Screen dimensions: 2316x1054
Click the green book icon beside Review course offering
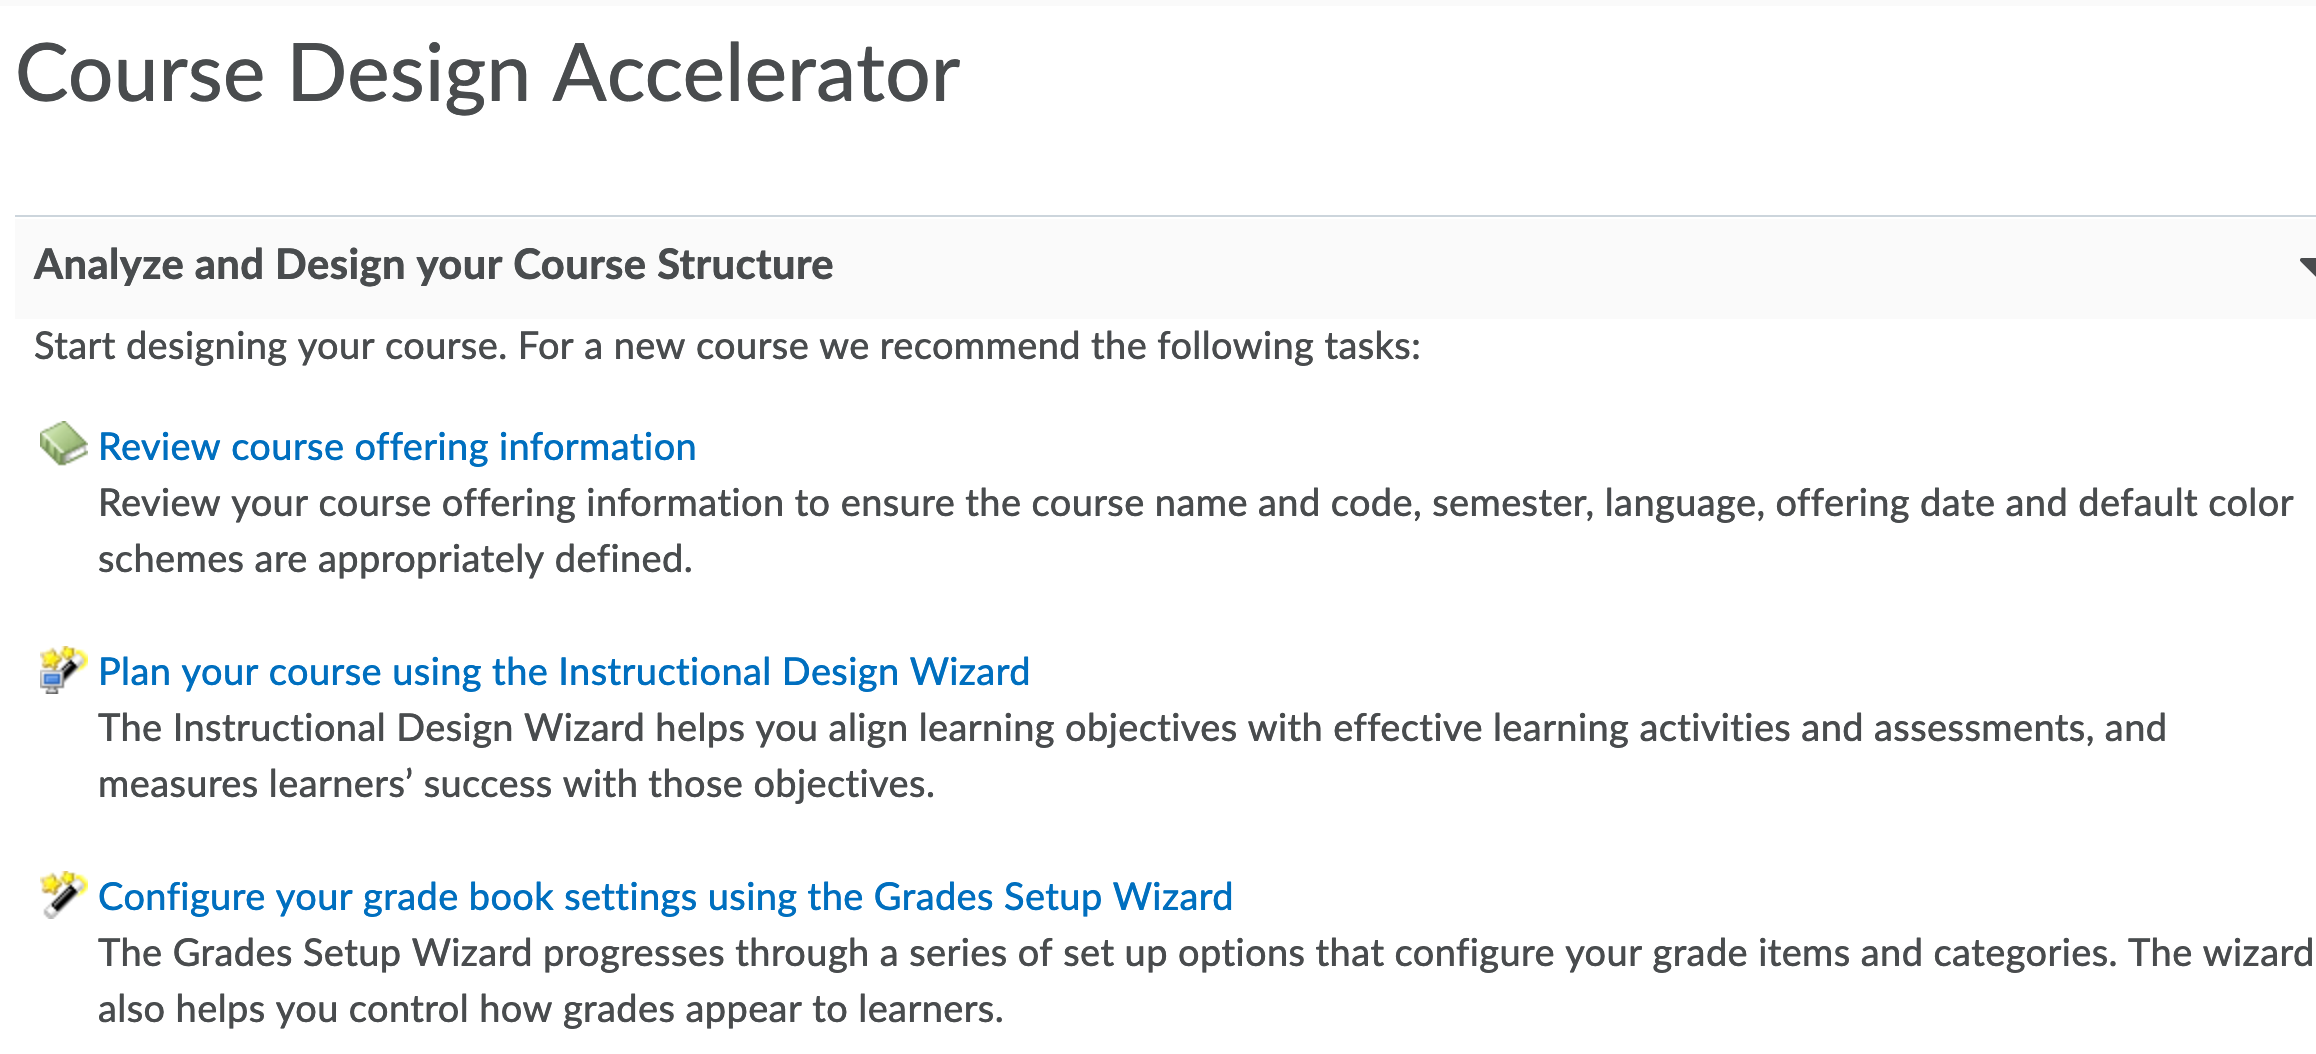[62, 443]
